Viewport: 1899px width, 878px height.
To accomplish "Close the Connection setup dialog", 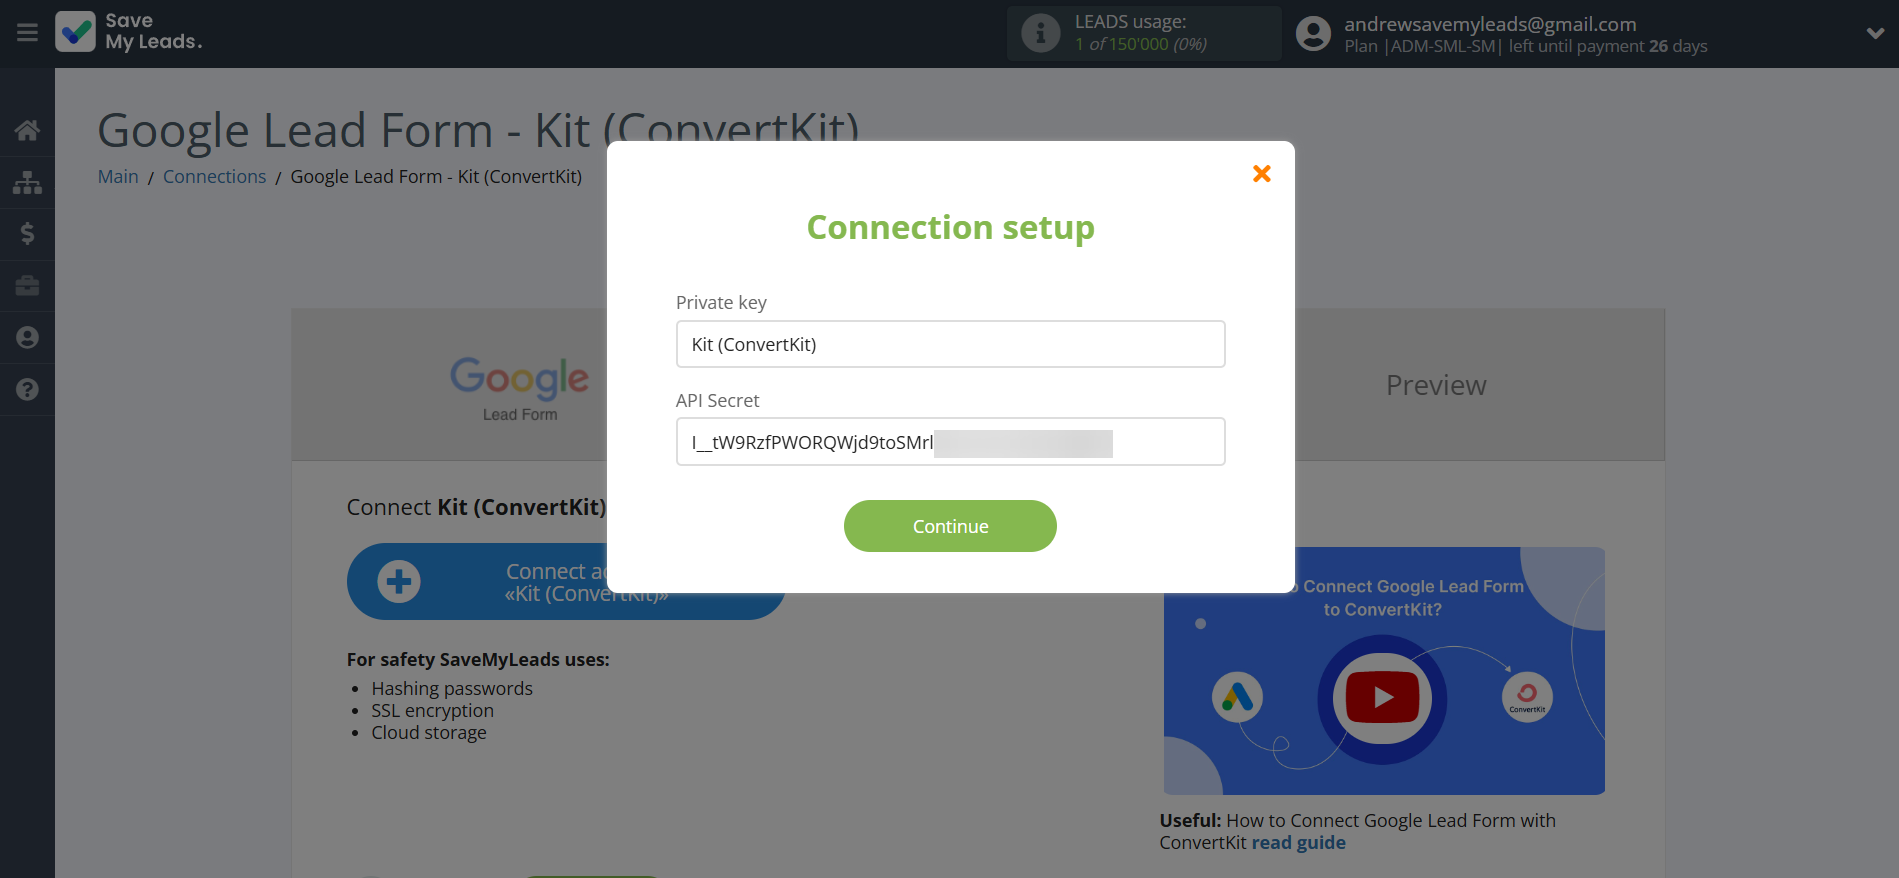I will pos(1262,174).
